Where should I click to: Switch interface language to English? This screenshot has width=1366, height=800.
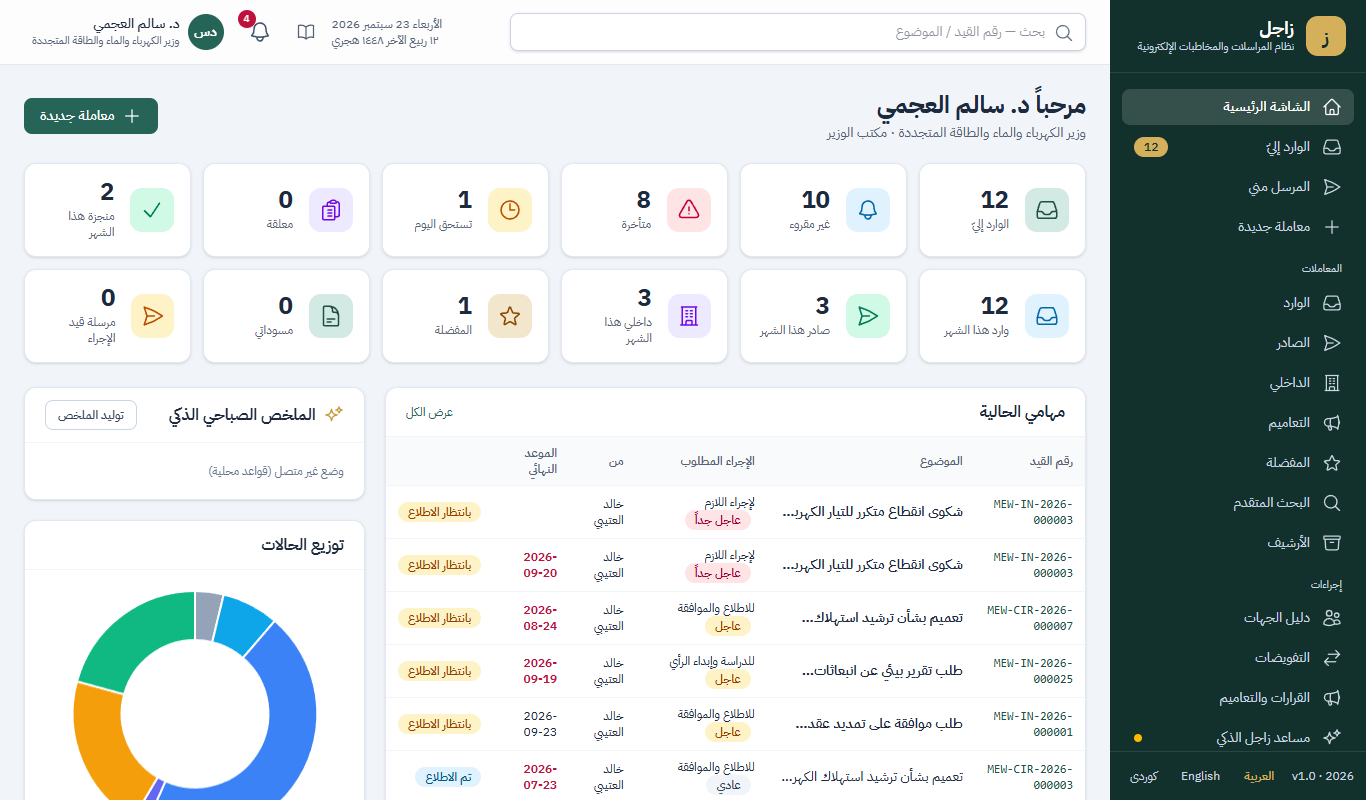click(1200, 776)
